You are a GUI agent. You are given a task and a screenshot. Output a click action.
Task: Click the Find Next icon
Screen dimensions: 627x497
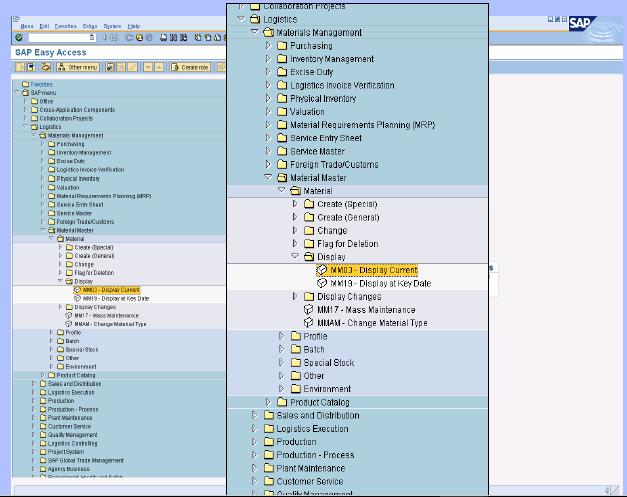click(x=183, y=38)
